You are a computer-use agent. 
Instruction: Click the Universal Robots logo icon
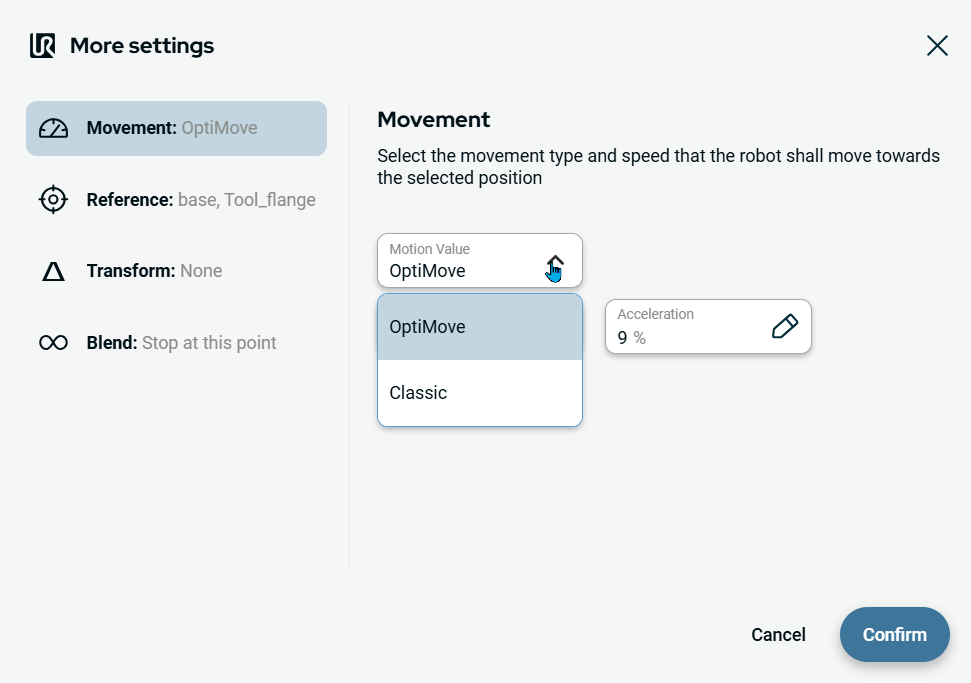click(x=42, y=46)
